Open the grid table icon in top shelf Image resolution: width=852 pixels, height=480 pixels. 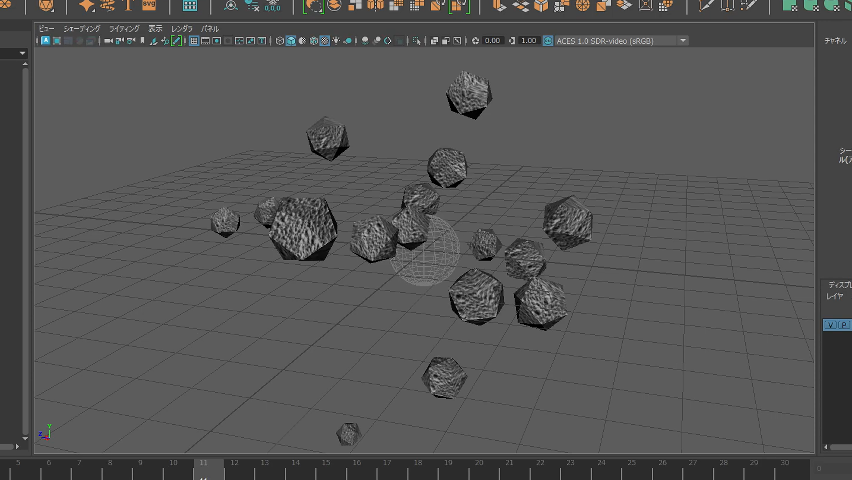(189, 5)
